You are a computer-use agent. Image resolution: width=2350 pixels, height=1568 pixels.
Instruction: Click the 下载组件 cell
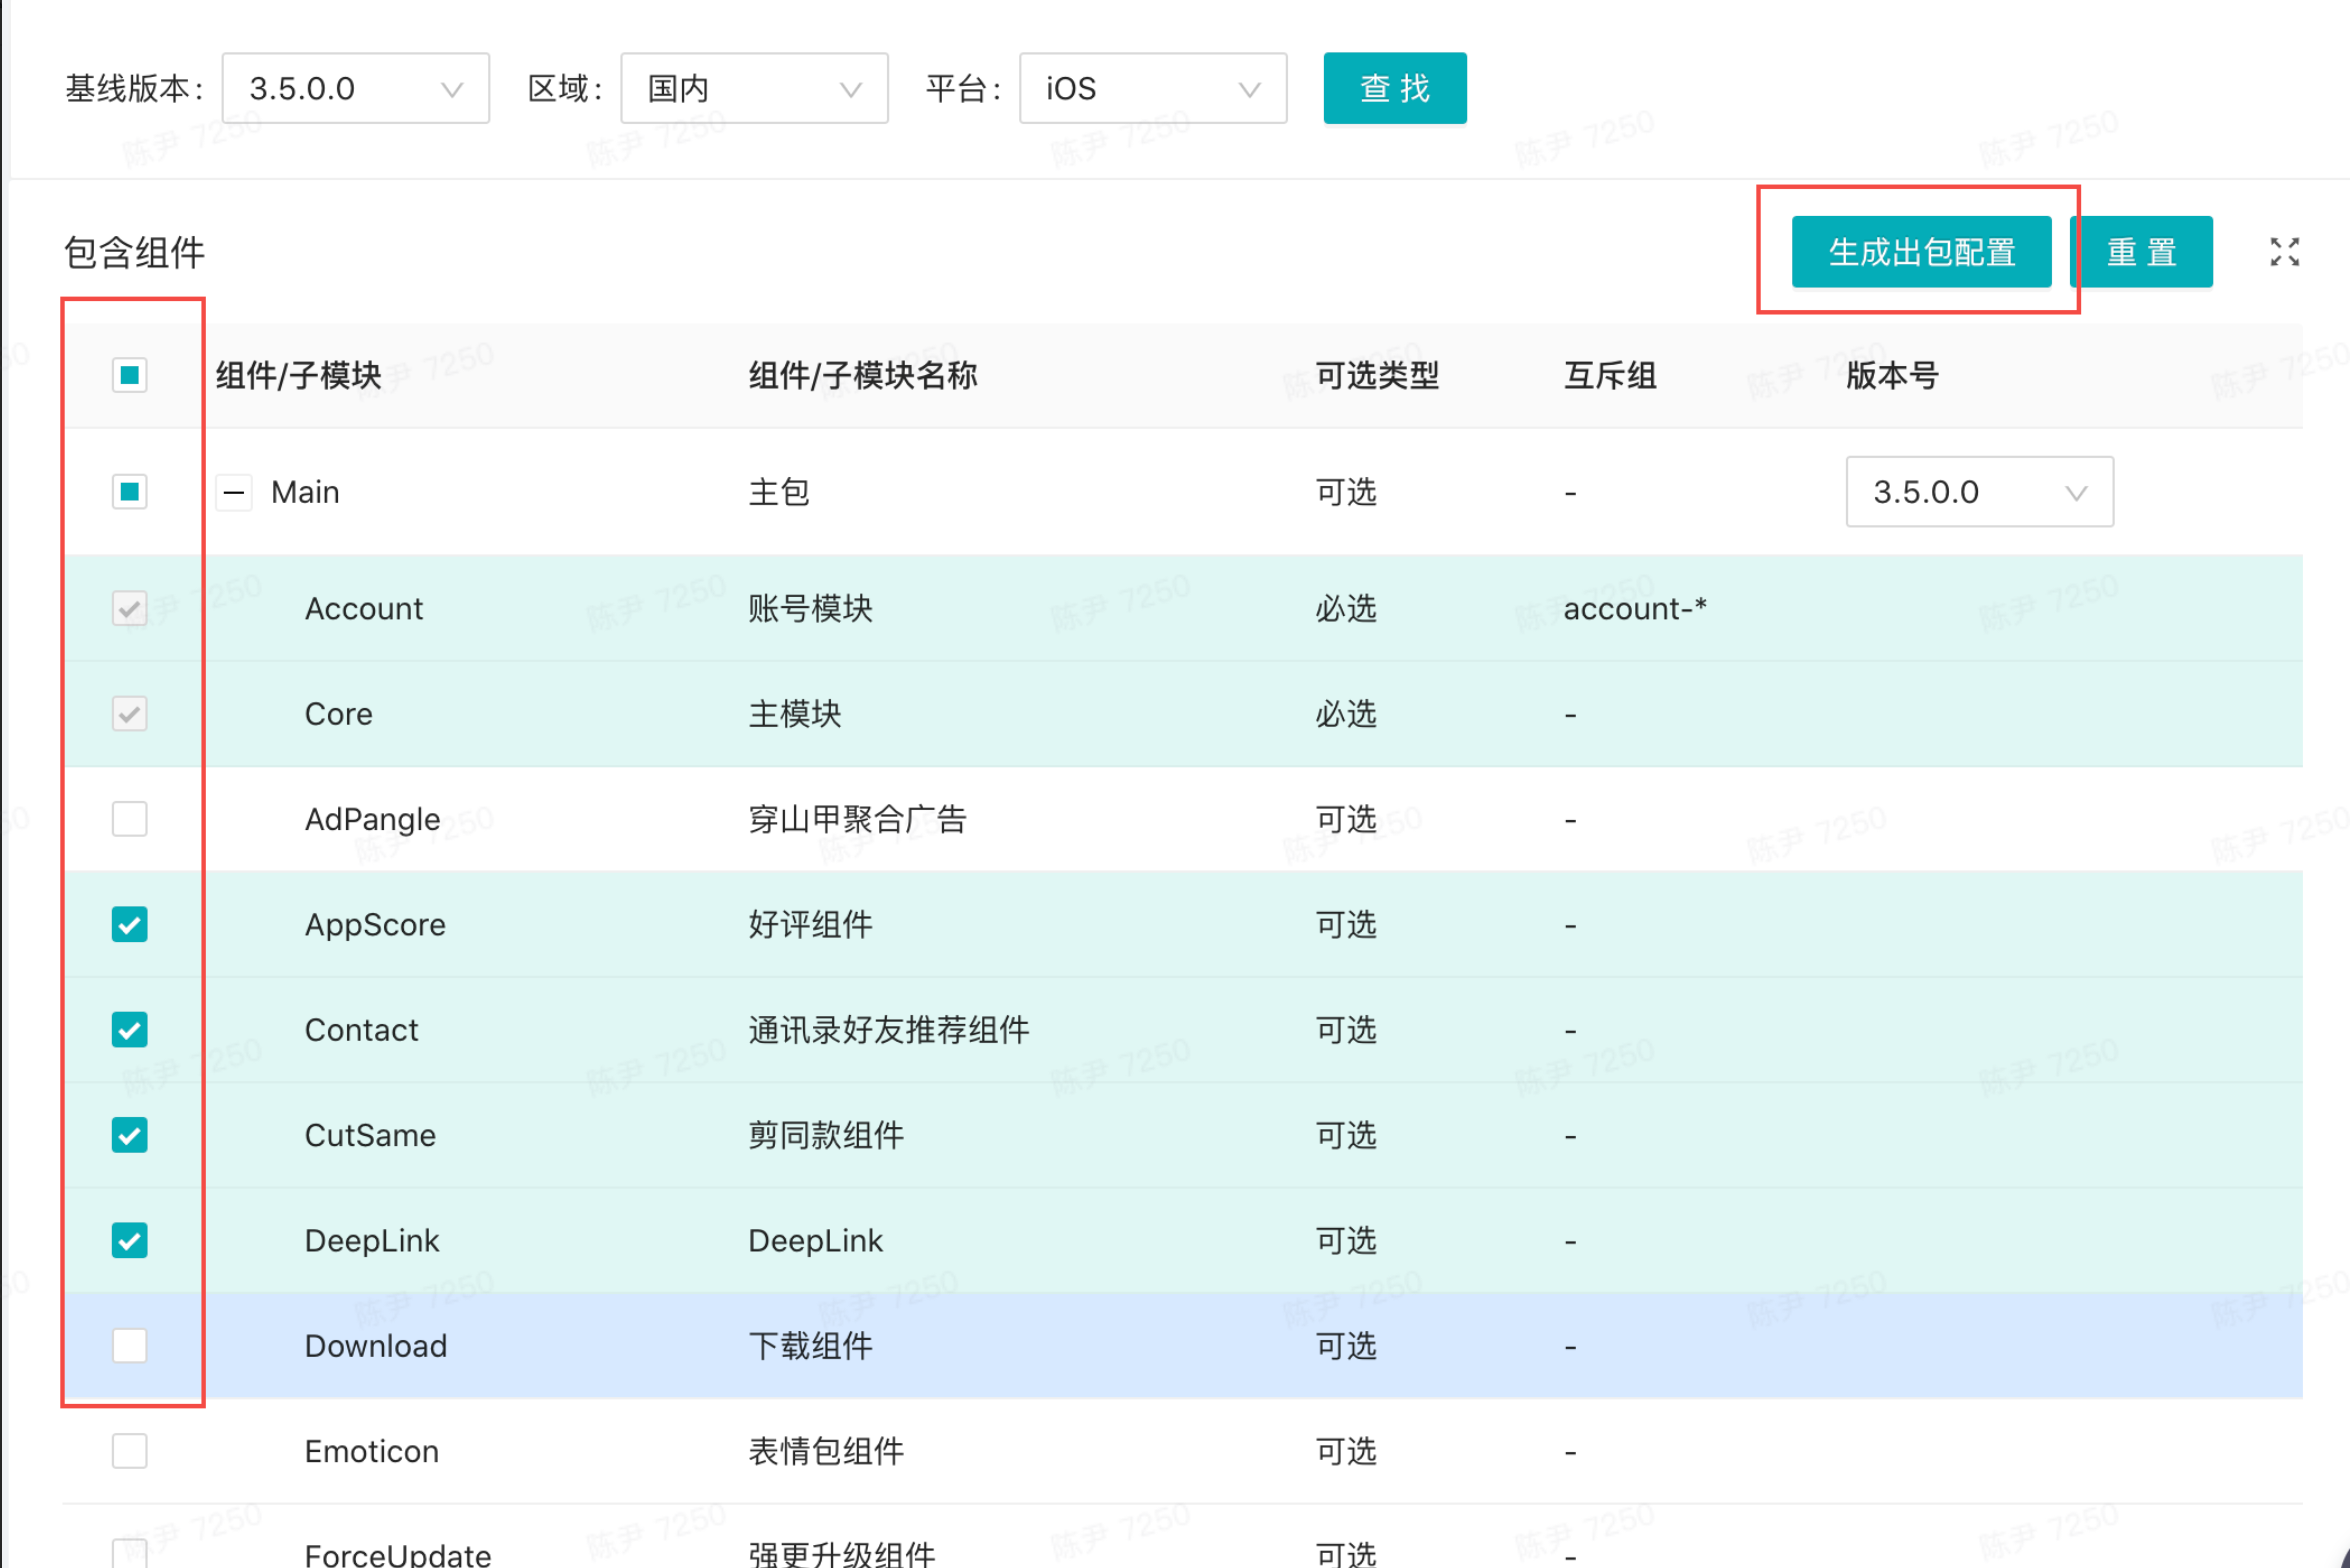tap(811, 1346)
